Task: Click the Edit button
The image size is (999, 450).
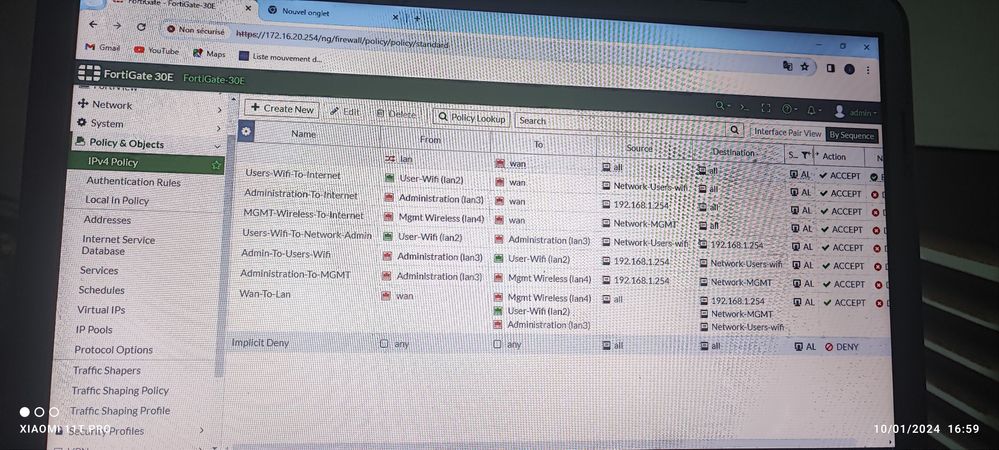Action: [345, 112]
